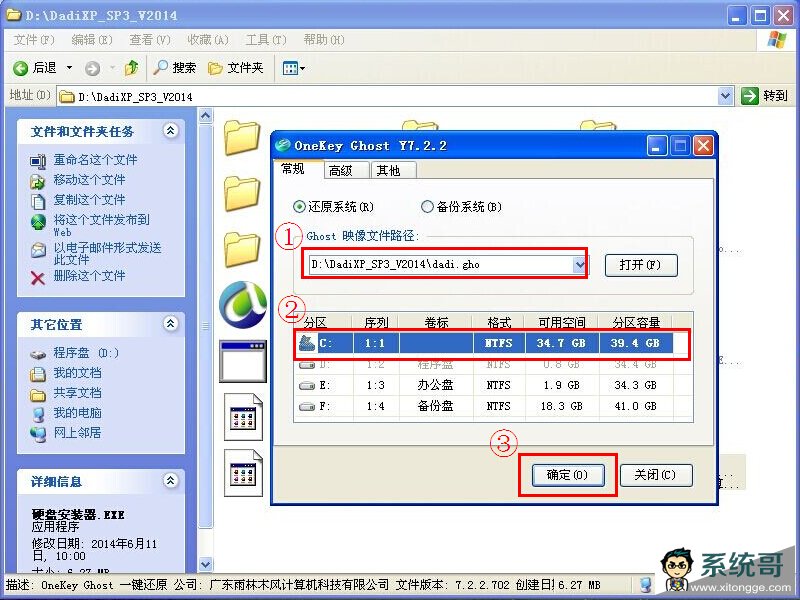Click the 确定(O) button
Image resolution: width=800 pixels, height=600 pixels.
(x=567, y=475)
